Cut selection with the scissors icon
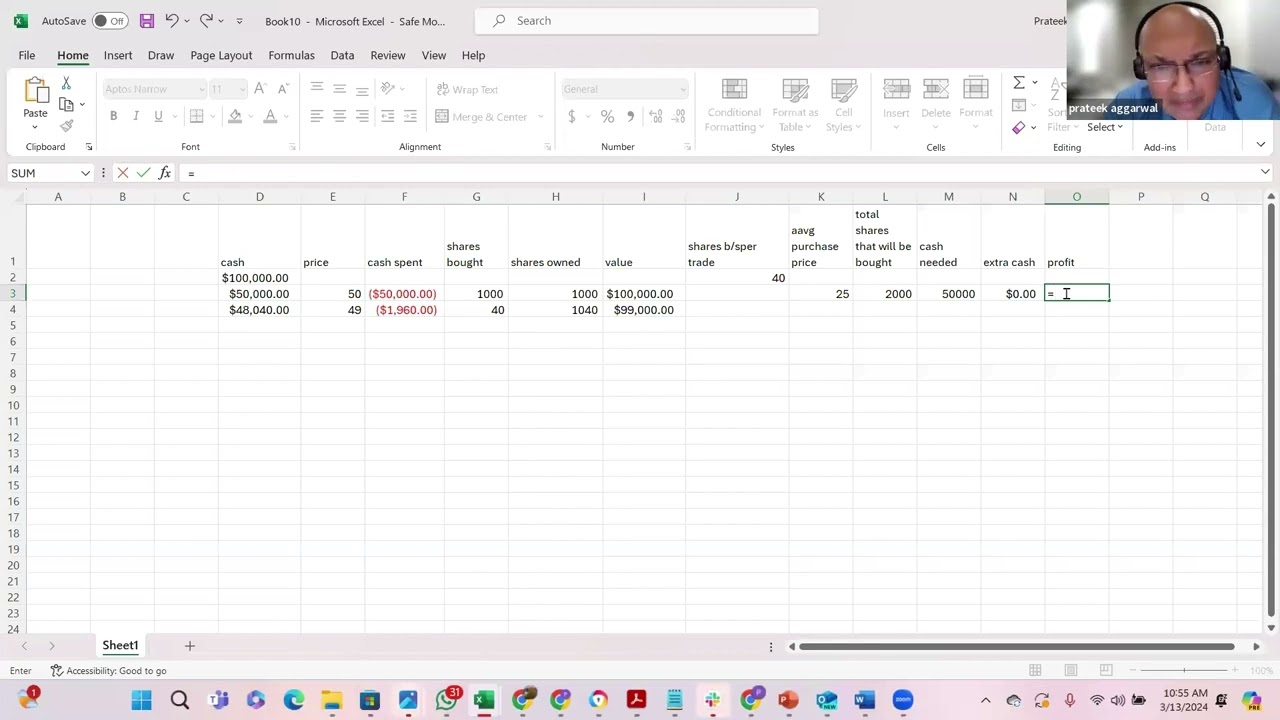Image resolution: width=1280 pixels, height=720 pixels. (66, 83)
